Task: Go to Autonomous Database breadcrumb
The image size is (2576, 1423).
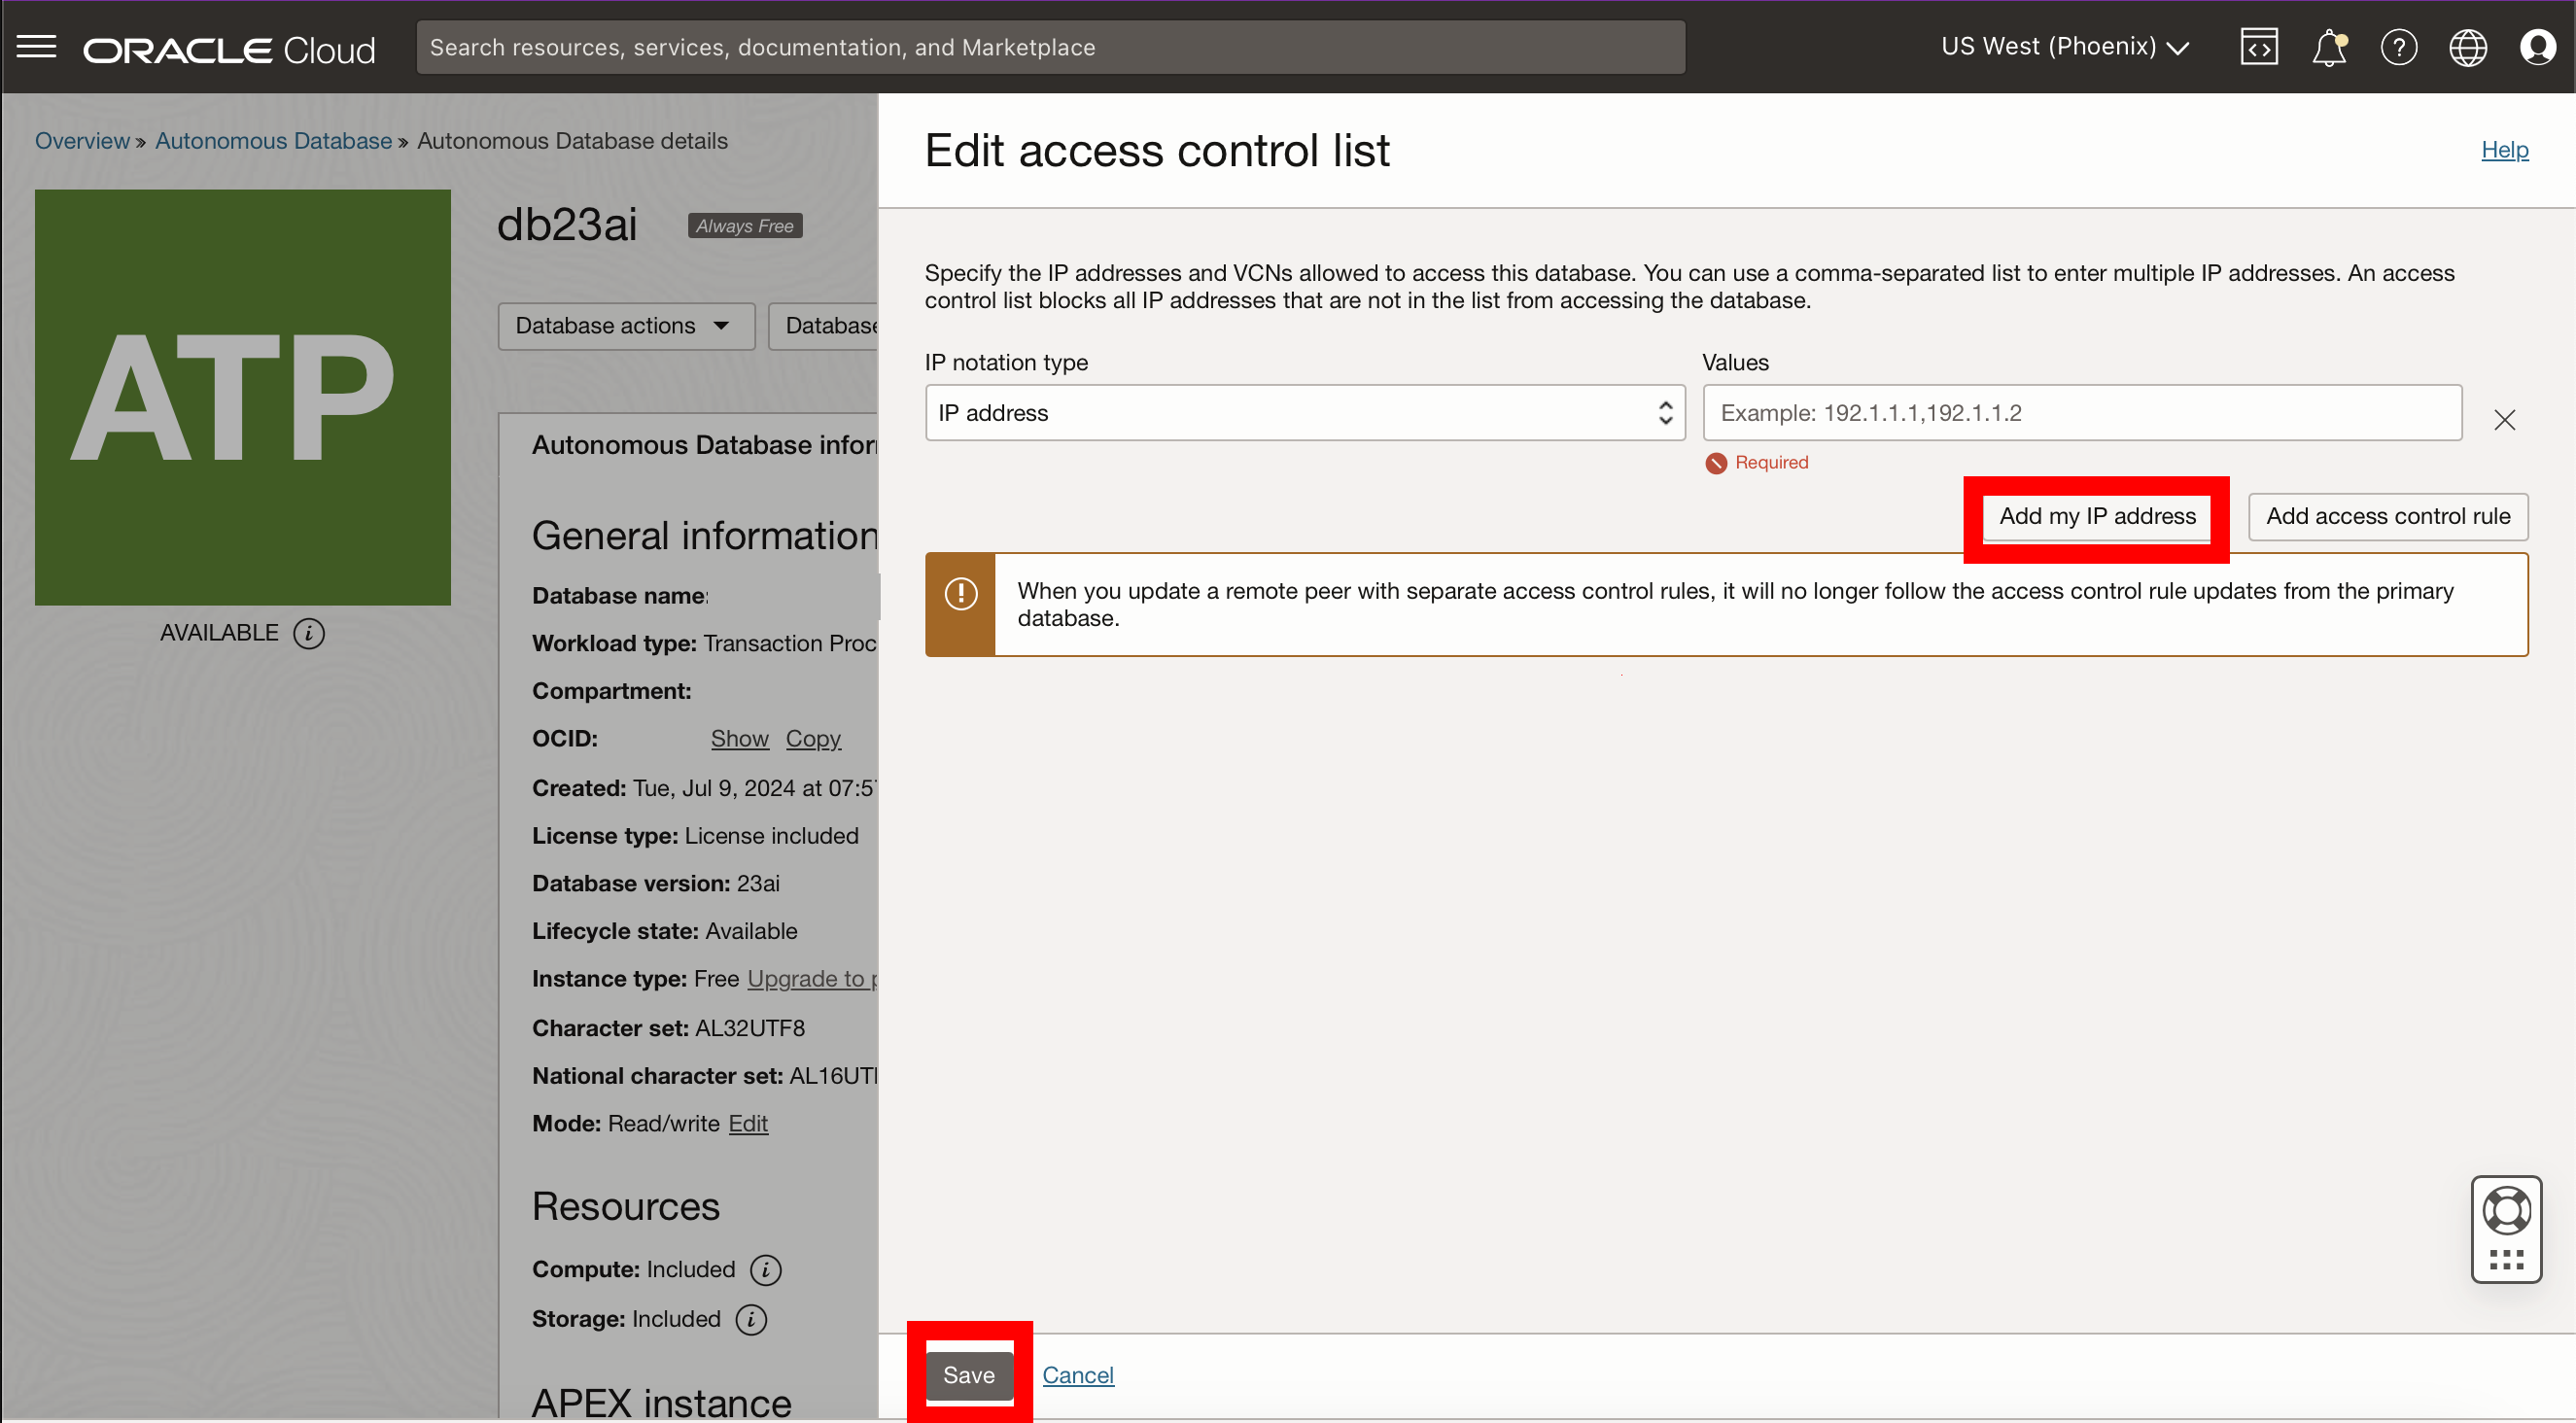Action: click(x=273, y=141)
